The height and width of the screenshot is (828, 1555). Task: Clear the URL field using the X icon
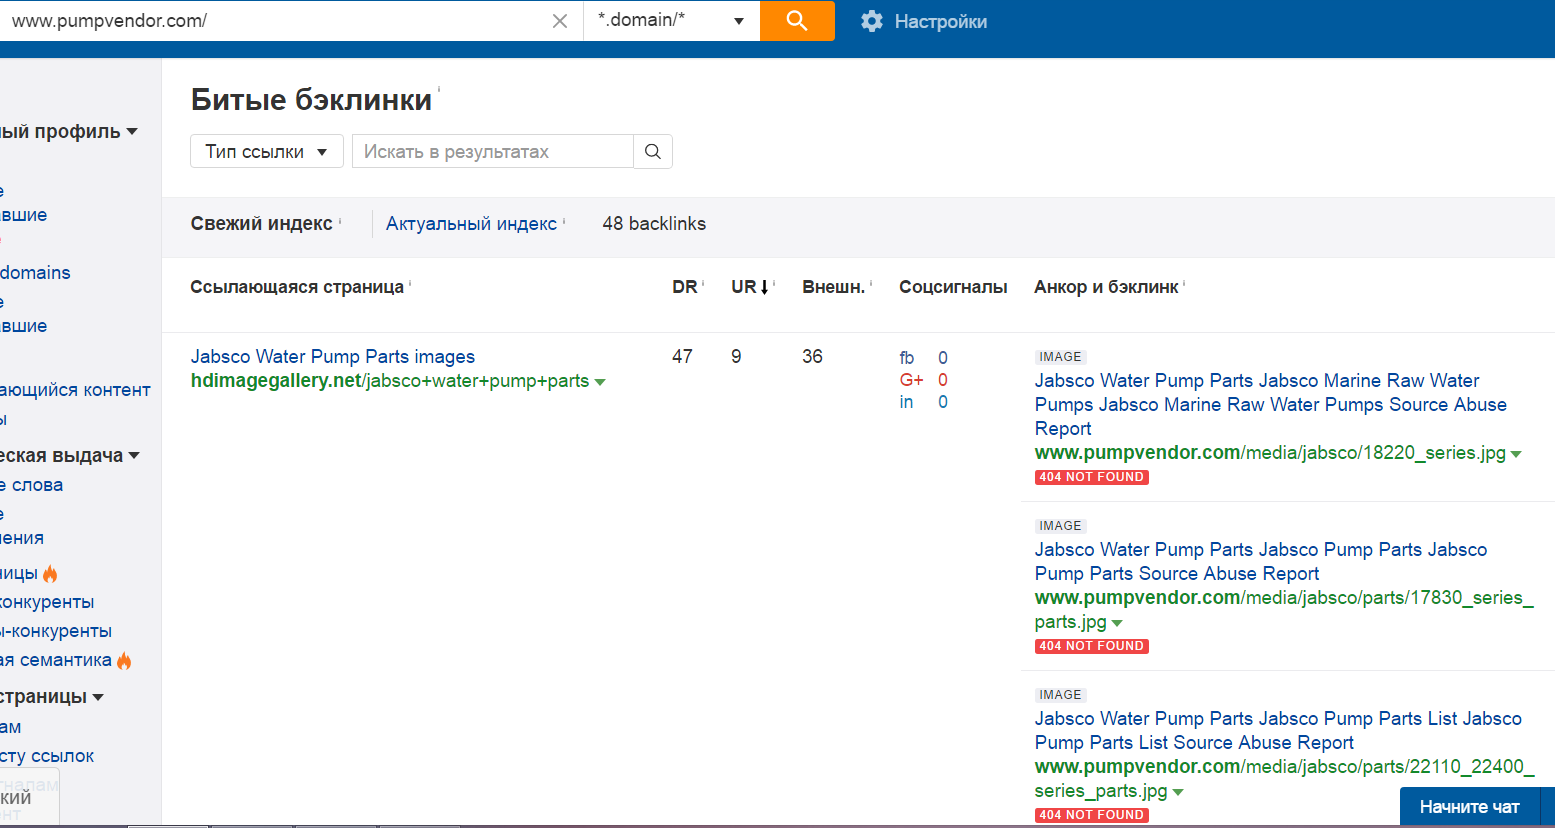(x=560, y=20)
